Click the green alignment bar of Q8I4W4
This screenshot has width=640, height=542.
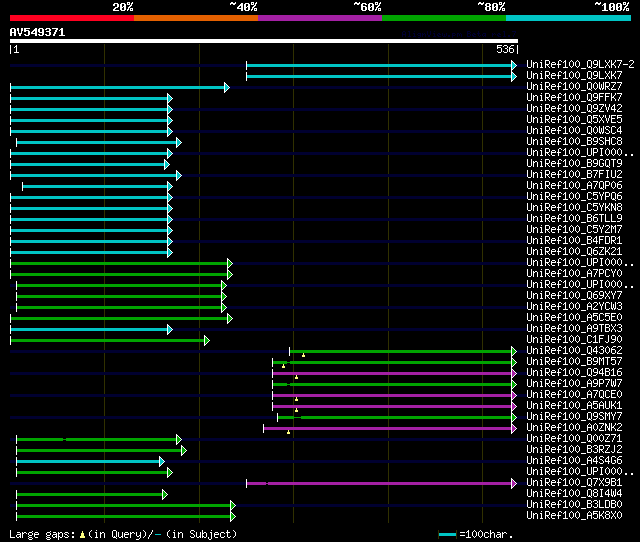click(x=92, y=495)
